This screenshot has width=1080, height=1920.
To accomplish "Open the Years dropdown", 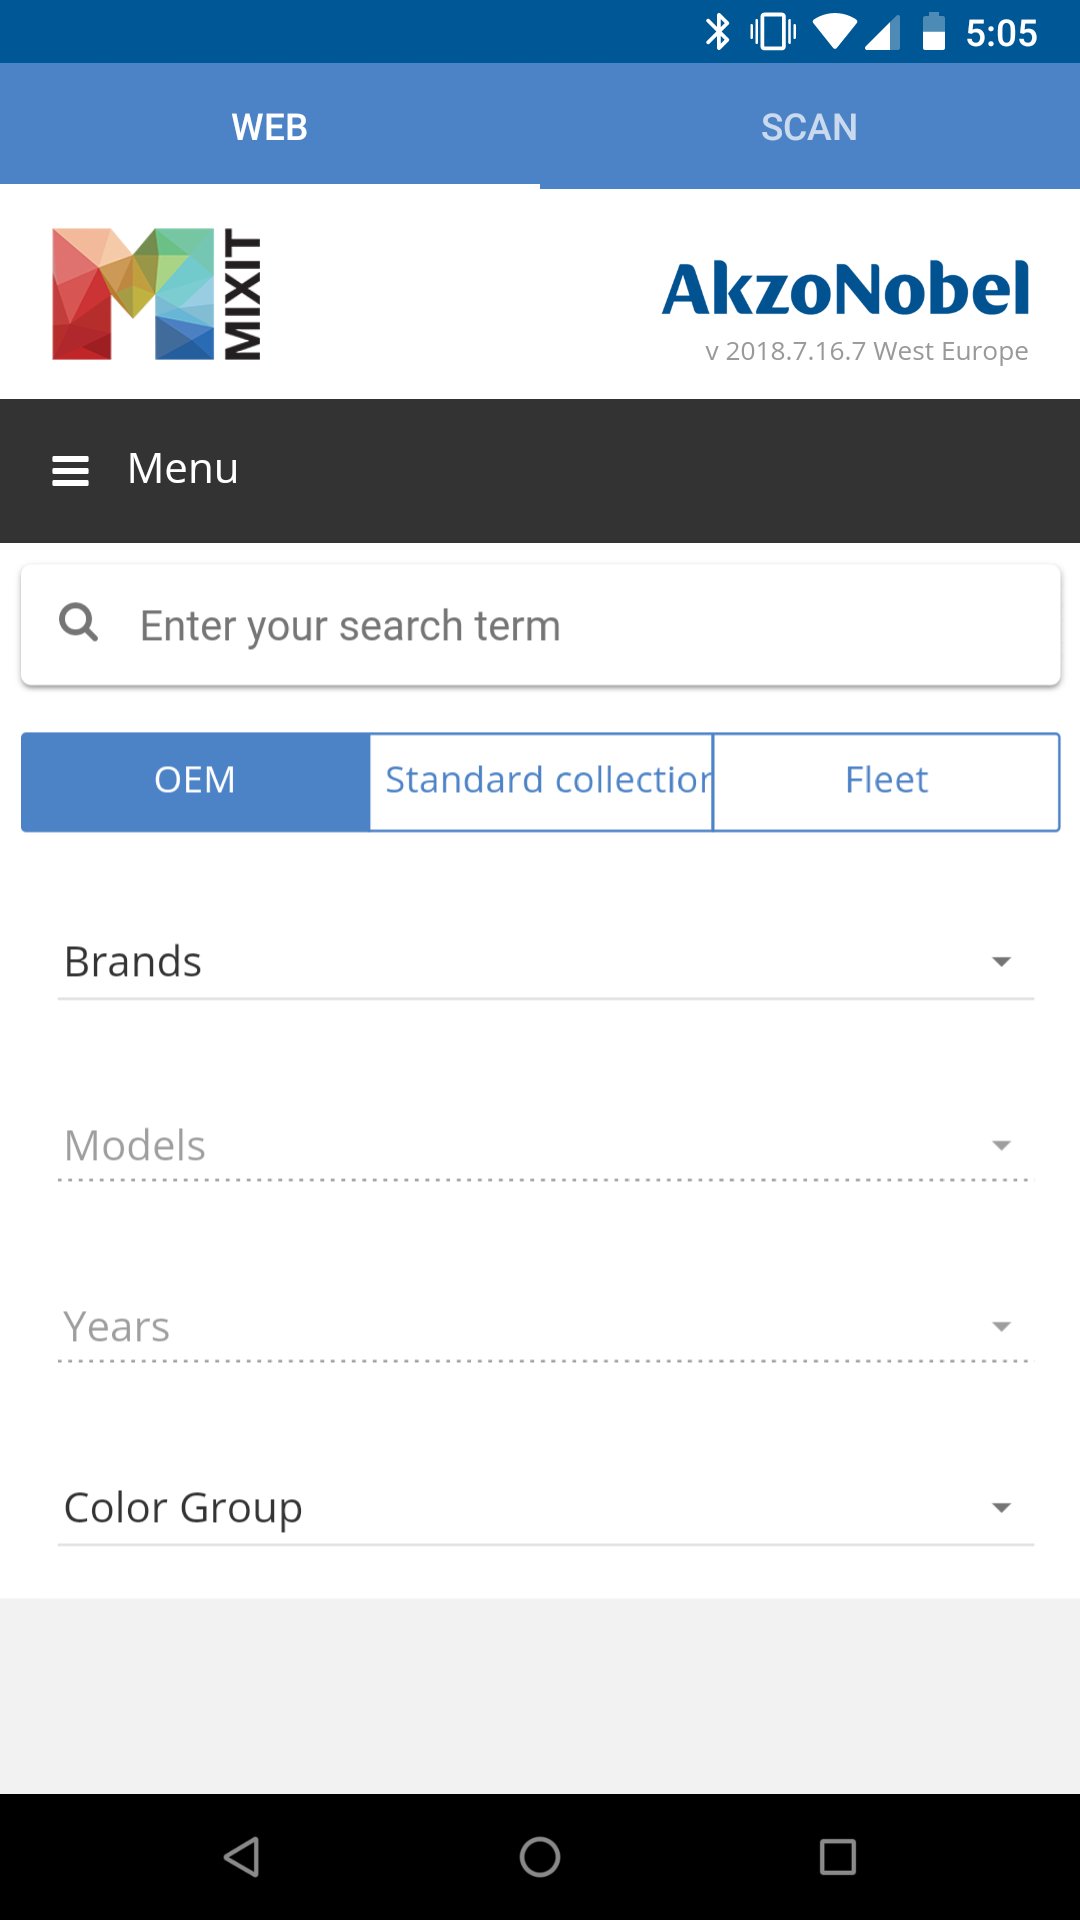I will [545, 1327].
